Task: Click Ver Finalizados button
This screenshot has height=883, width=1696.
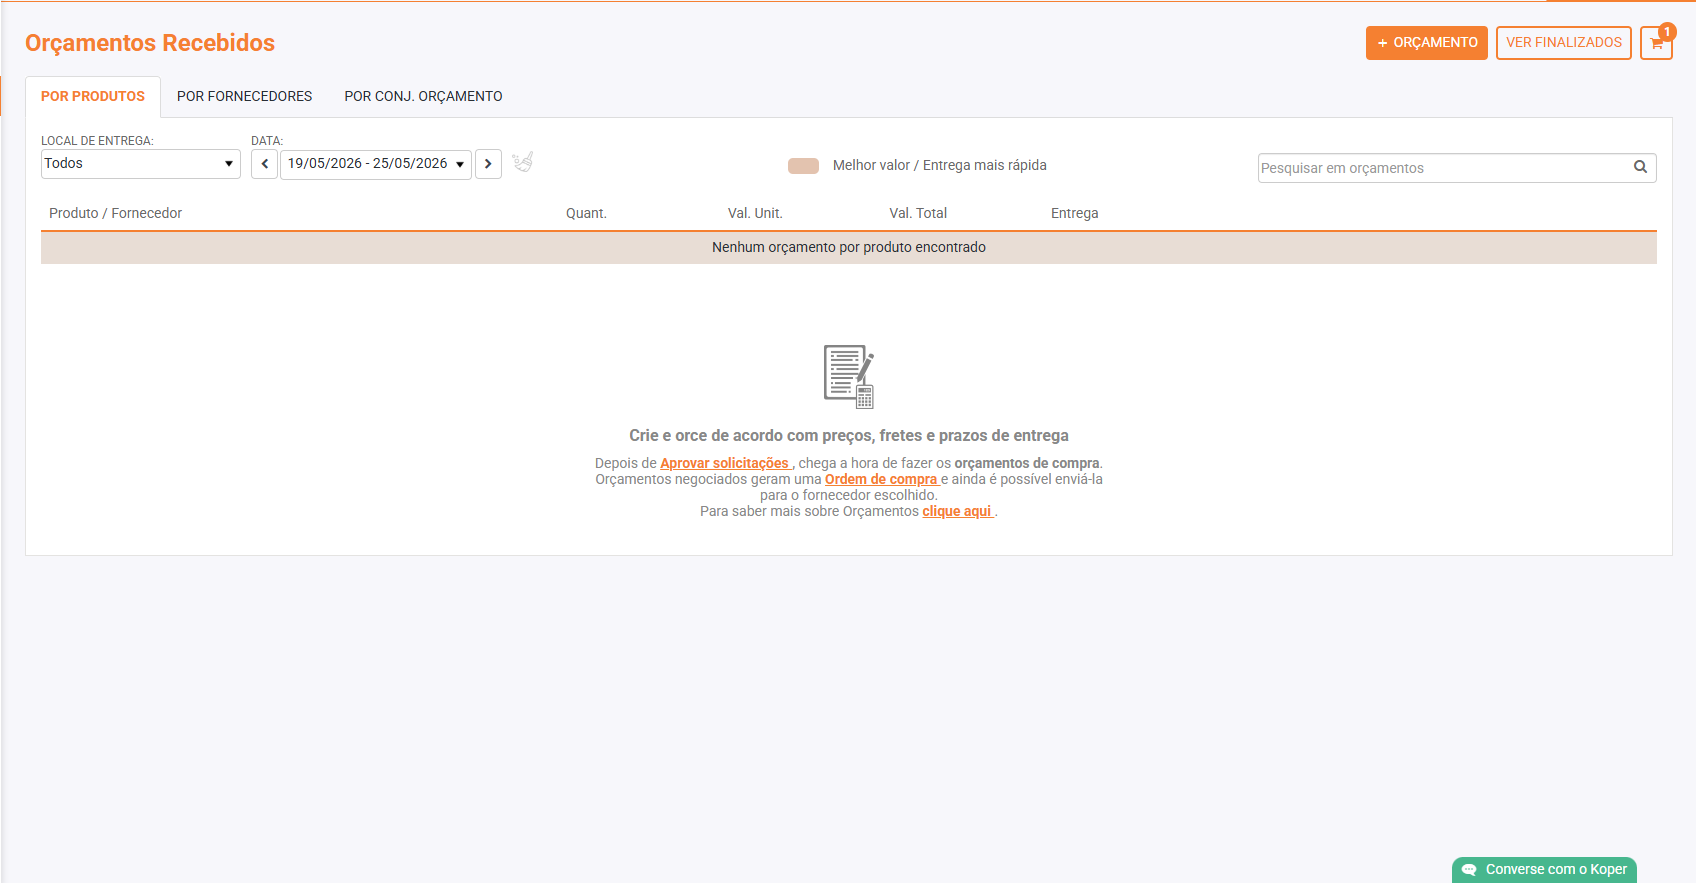Action: (1564, 43)
